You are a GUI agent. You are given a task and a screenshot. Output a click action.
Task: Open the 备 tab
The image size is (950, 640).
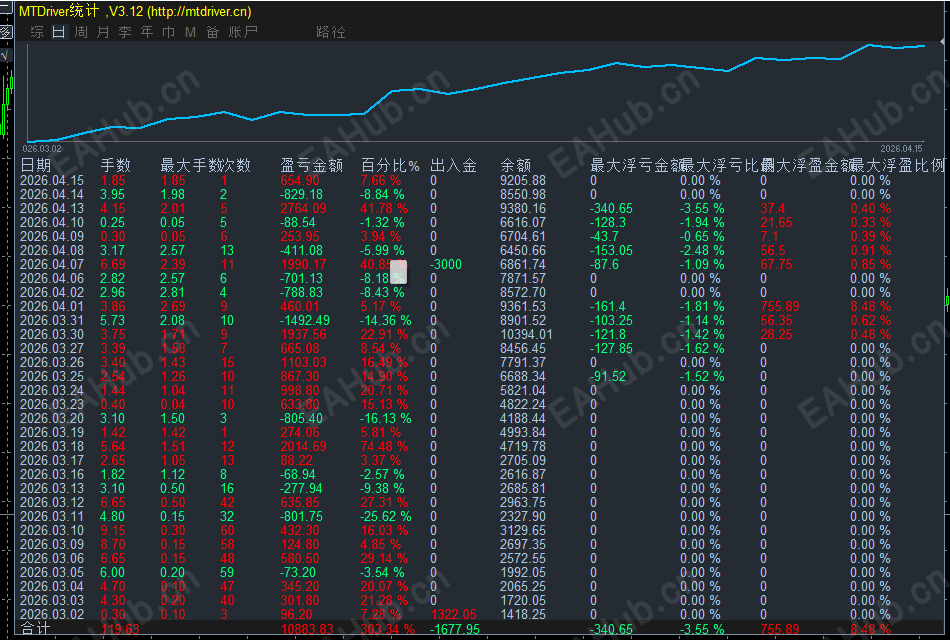point(212,32)
